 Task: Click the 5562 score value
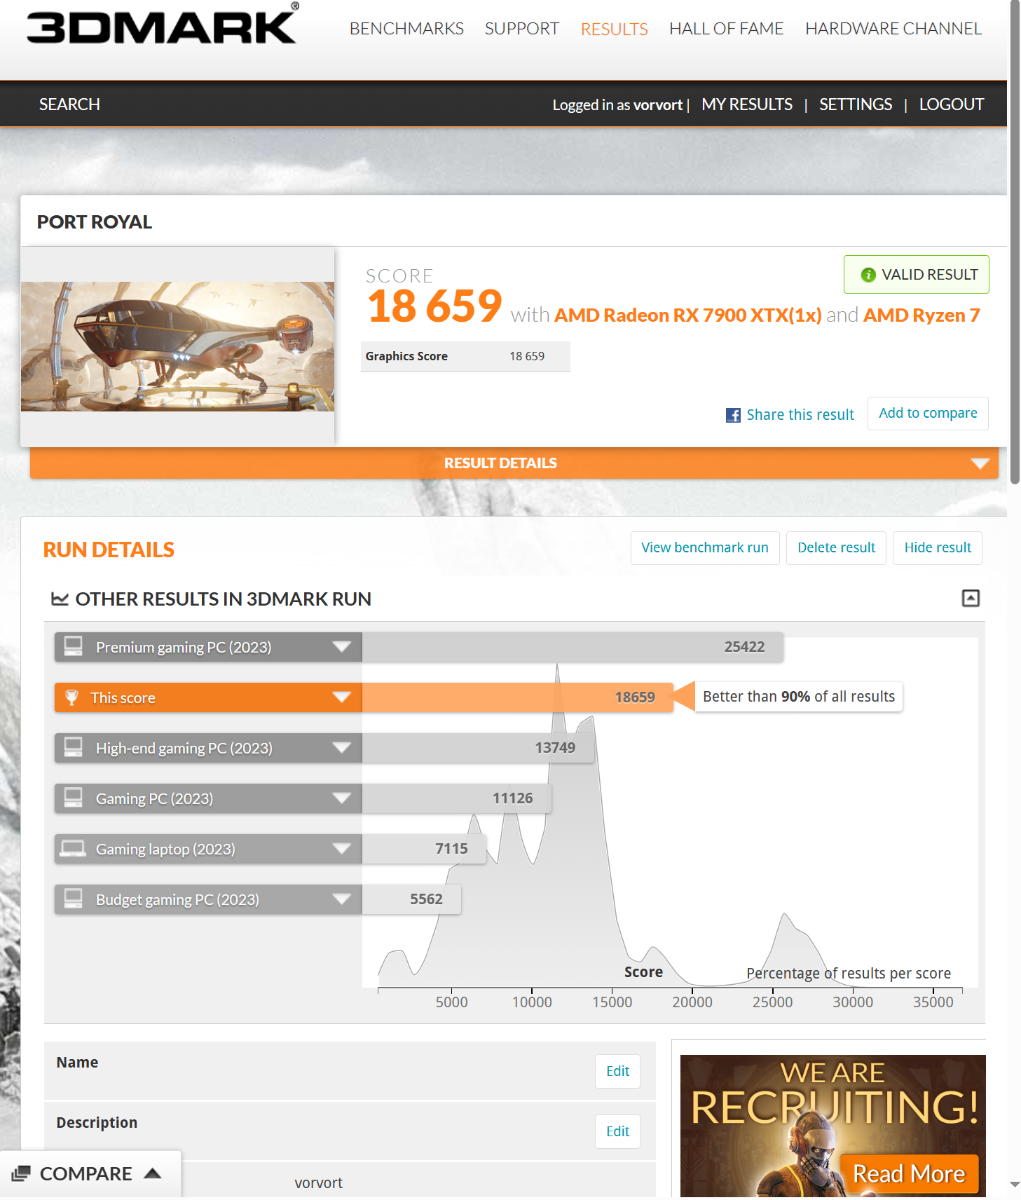(426, 899)
